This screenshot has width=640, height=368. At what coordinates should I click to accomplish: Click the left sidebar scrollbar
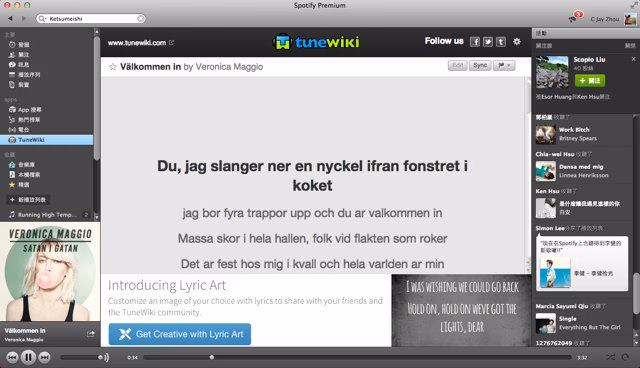(x=97, y=98)
